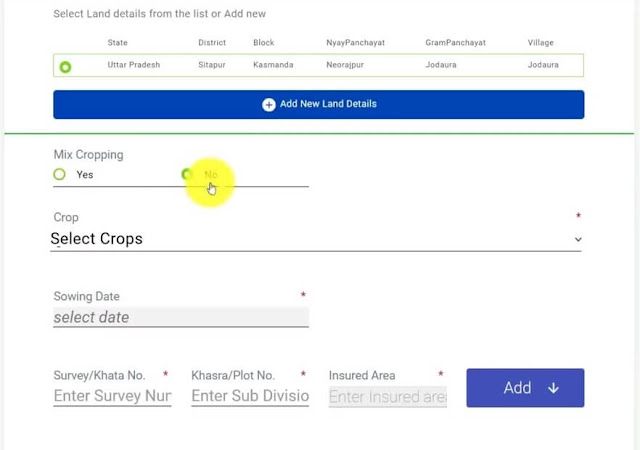Expand the Crop list using the chevron arrow

577,240
